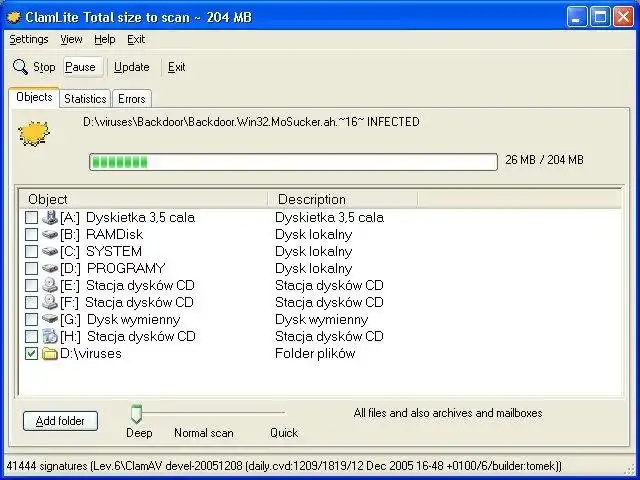Check the C: SYSTEM checkbox
The height and width of the screenshot is (480, 640).
point(31,251)
